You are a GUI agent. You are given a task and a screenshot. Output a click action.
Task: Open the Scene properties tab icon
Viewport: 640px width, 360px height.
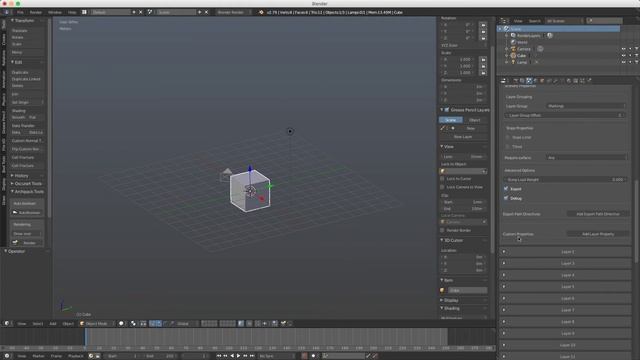click(529, 81)
